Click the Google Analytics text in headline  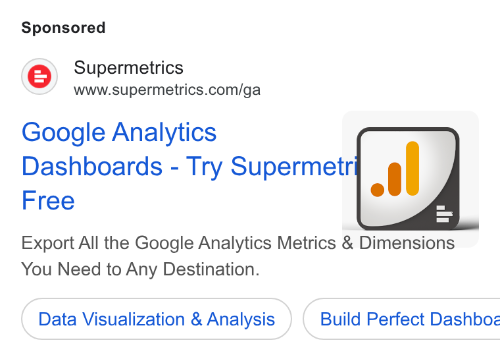tap(119, 133)
